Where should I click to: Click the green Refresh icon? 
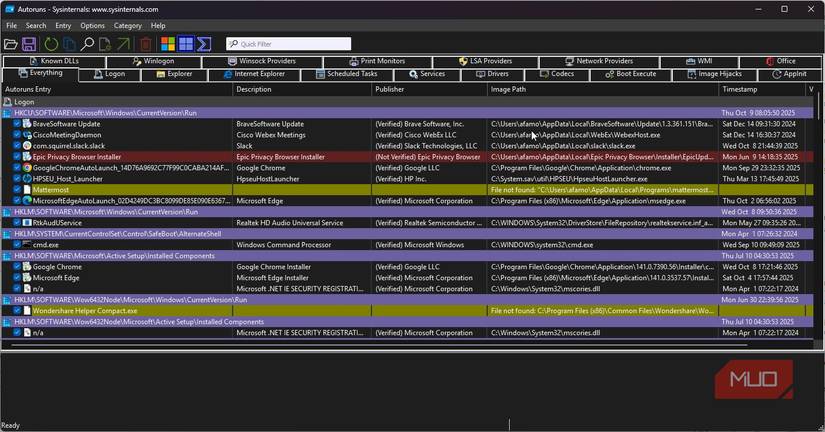[51, 44]
